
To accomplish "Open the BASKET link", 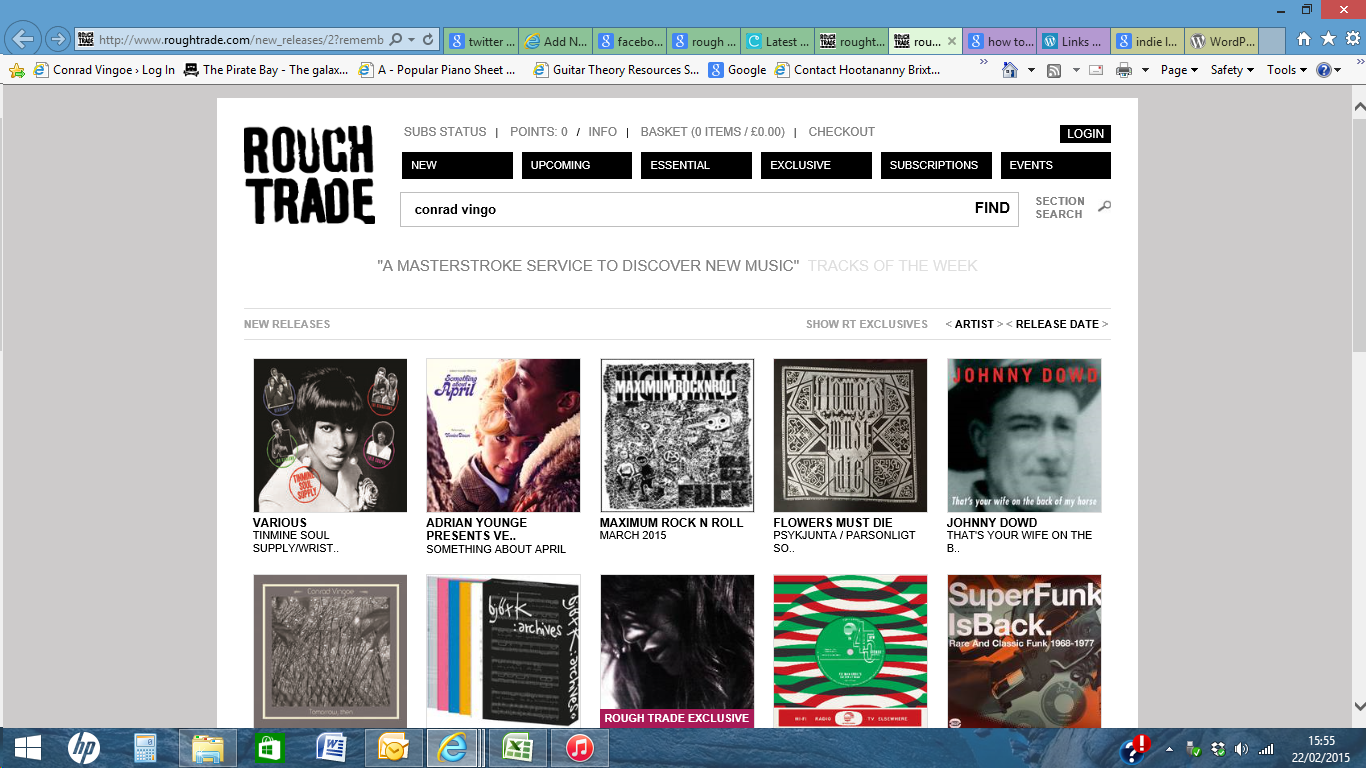I will [712, 132].
